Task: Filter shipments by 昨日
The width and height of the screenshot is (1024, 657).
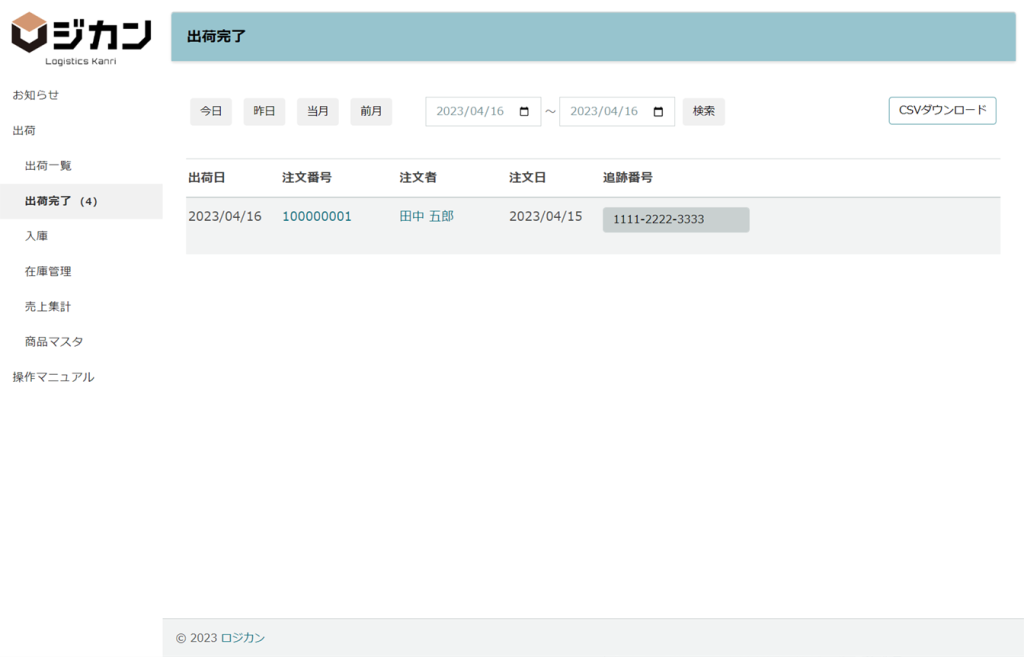Action: point(264,112)
